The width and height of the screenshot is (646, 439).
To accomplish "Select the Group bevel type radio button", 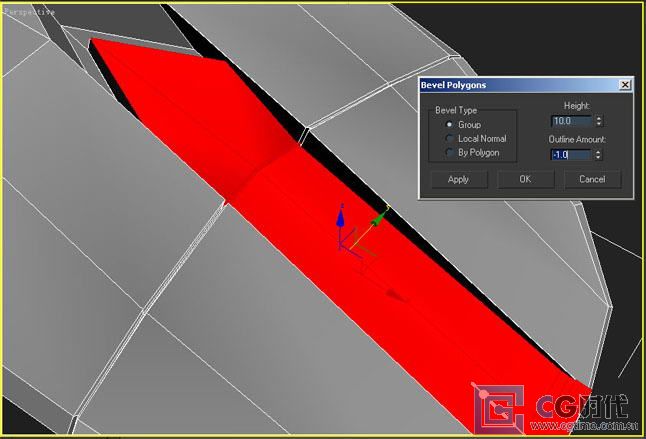I will 450,124.
